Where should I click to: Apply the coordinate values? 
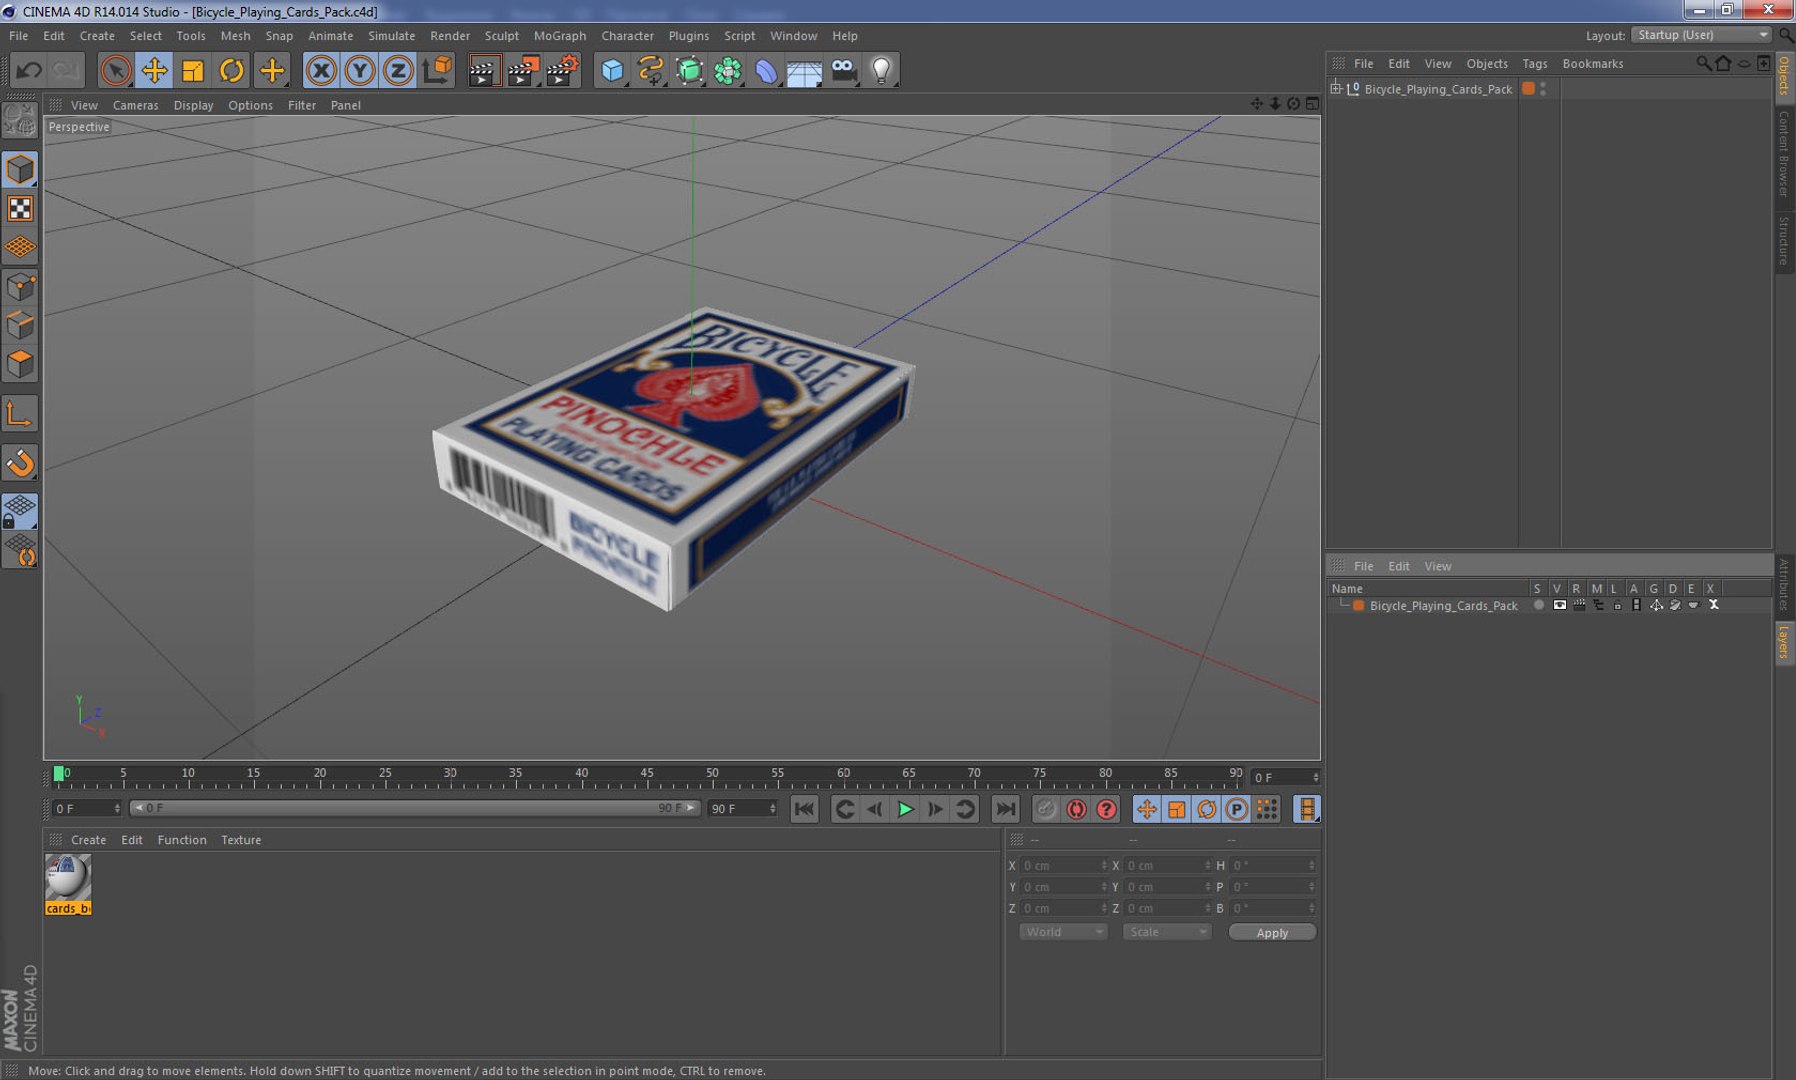1272,932
